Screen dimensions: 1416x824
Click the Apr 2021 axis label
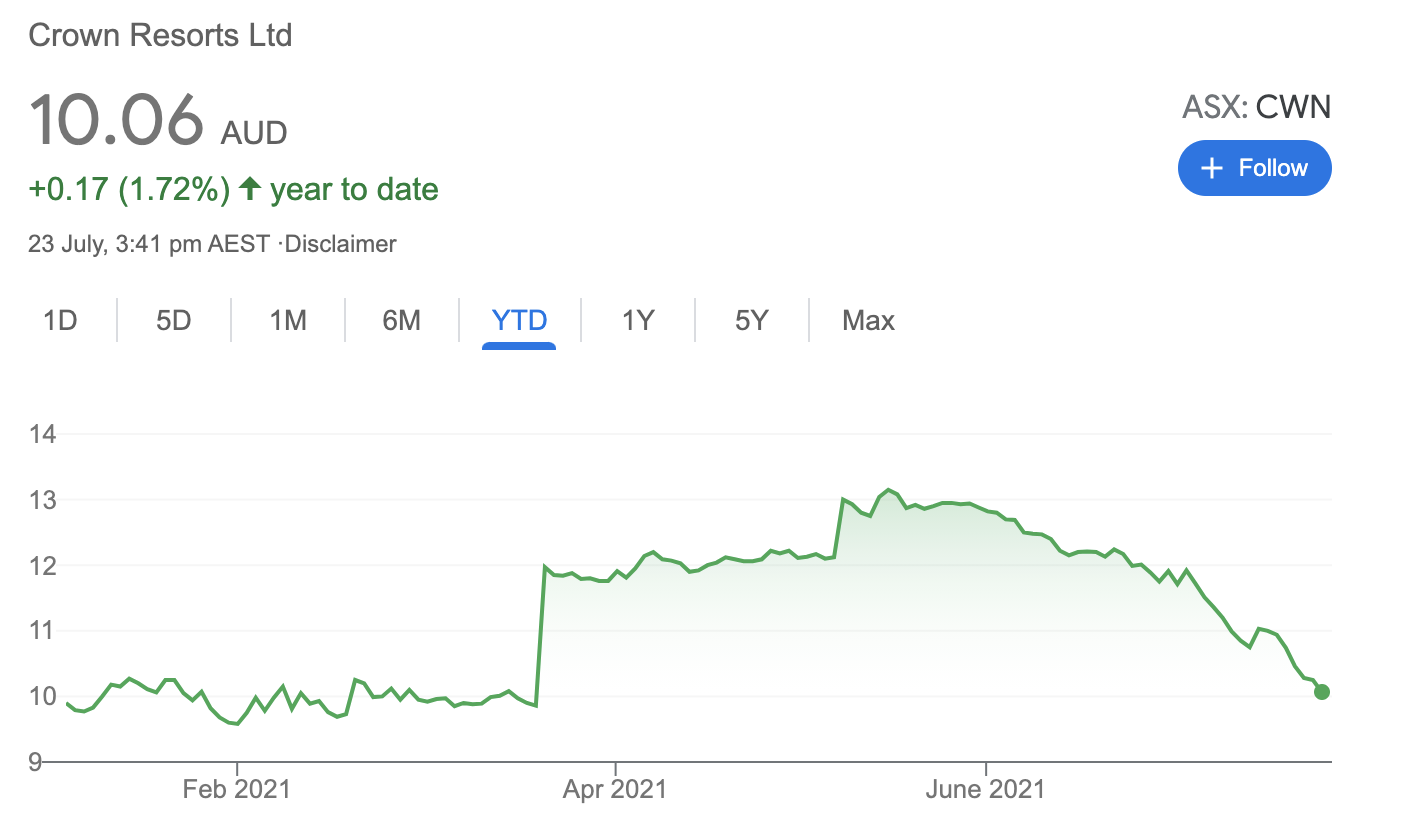click(614, 789)
